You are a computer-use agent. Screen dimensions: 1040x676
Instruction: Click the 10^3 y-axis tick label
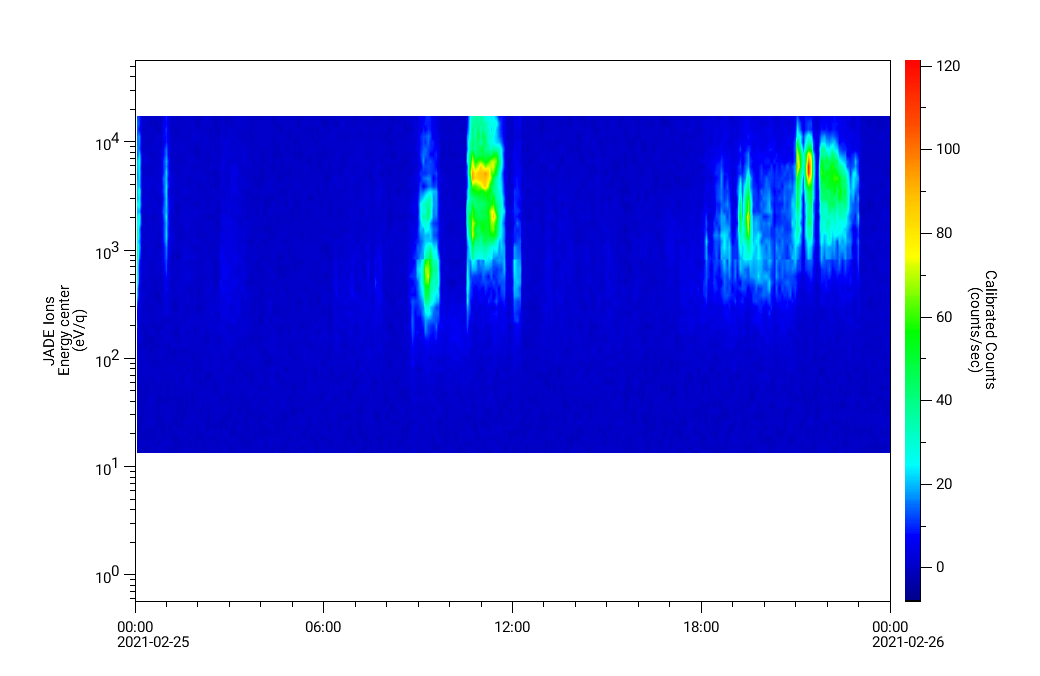pyautogui.click(x=107, y=250)
